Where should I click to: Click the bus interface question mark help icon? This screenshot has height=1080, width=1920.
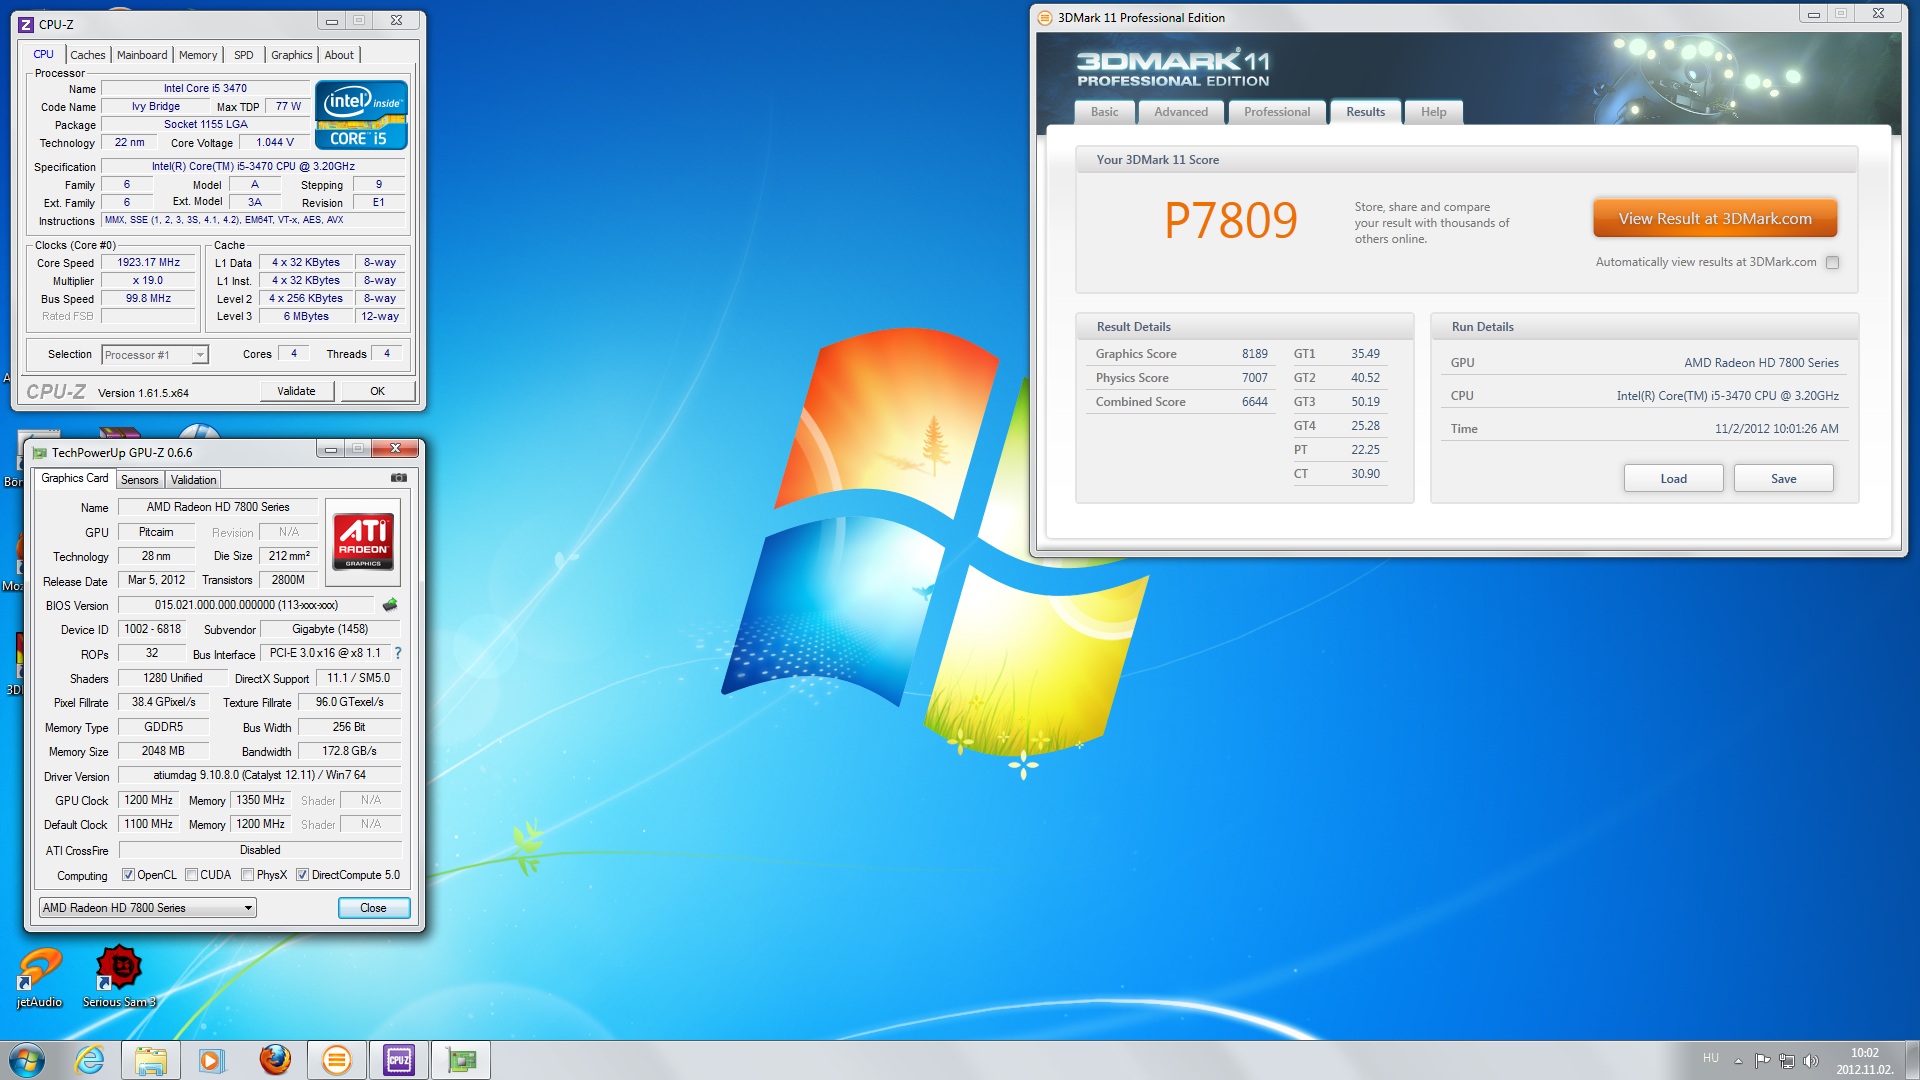[x=398, y=653]
